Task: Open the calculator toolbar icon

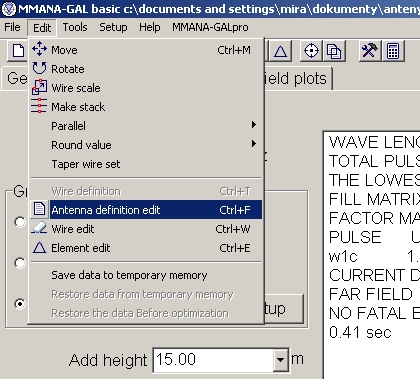Action: click(393, 51)
